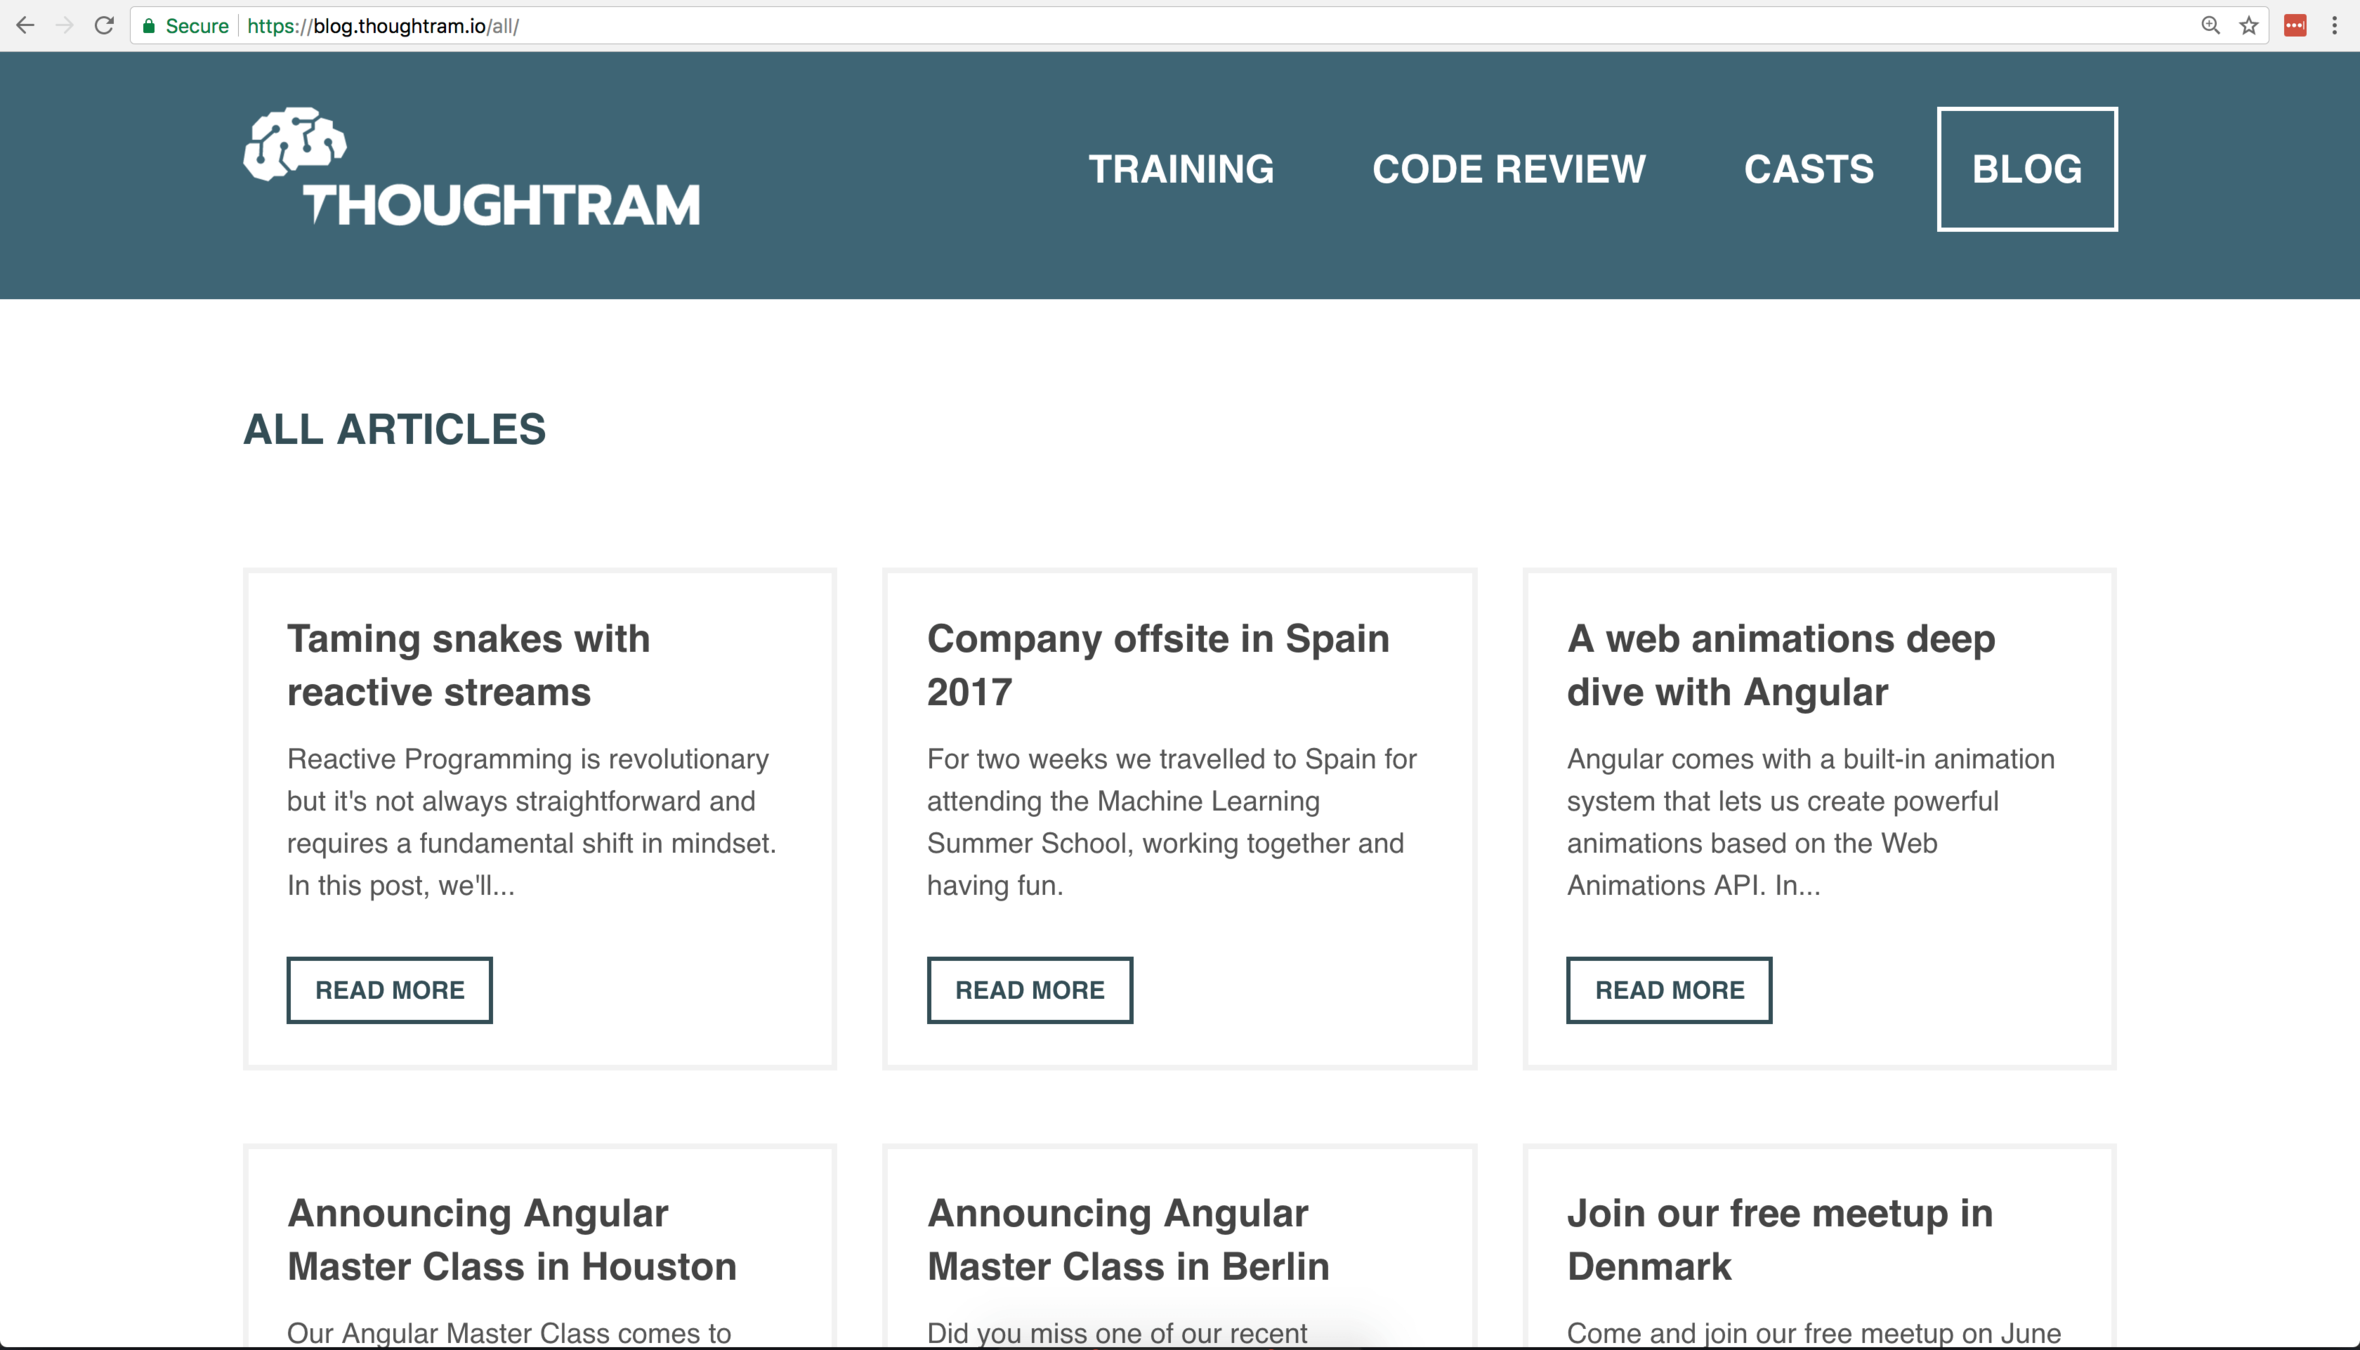Open the CODE REVIEW nav item
This screenshot has height=1350, width=2360.
click(x=1508, y=169)
